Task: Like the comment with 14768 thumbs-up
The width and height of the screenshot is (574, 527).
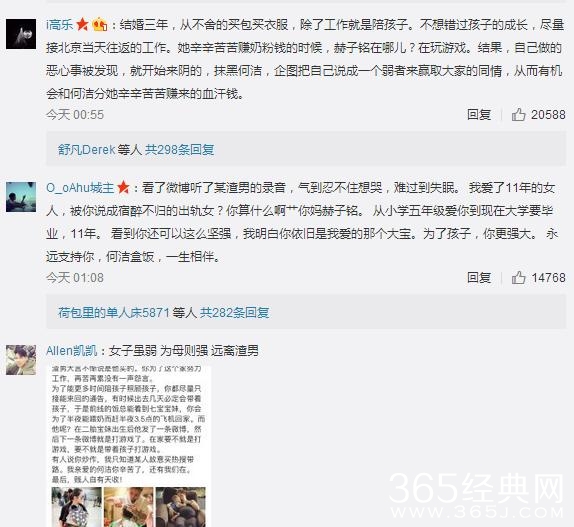Action: [518, 277]
